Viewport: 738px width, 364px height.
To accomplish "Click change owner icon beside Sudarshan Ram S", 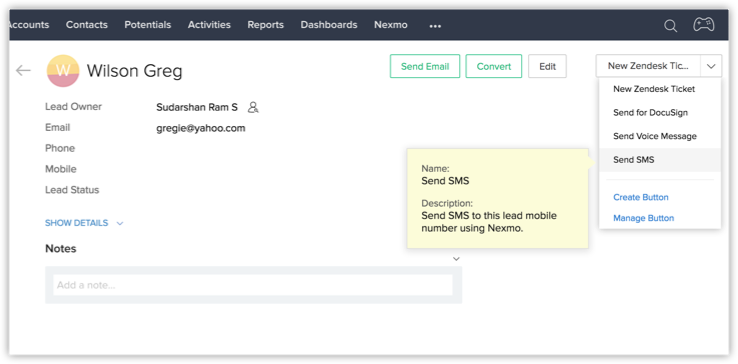I will (x=253, y=107).
